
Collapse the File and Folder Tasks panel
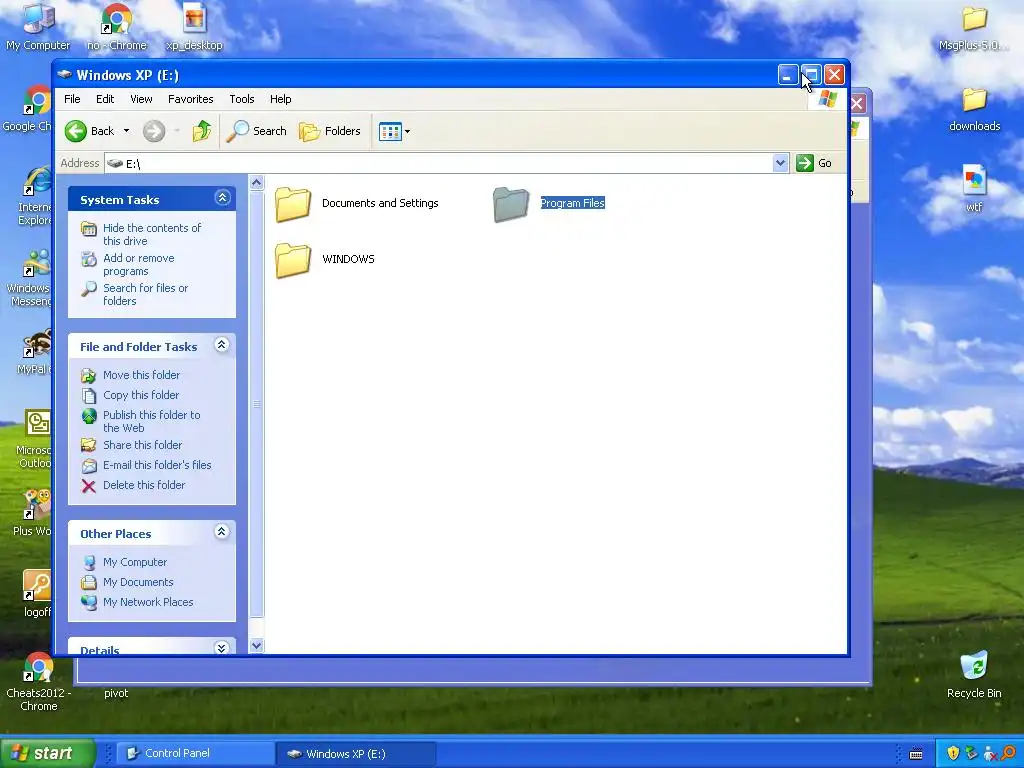coord(221,345)
